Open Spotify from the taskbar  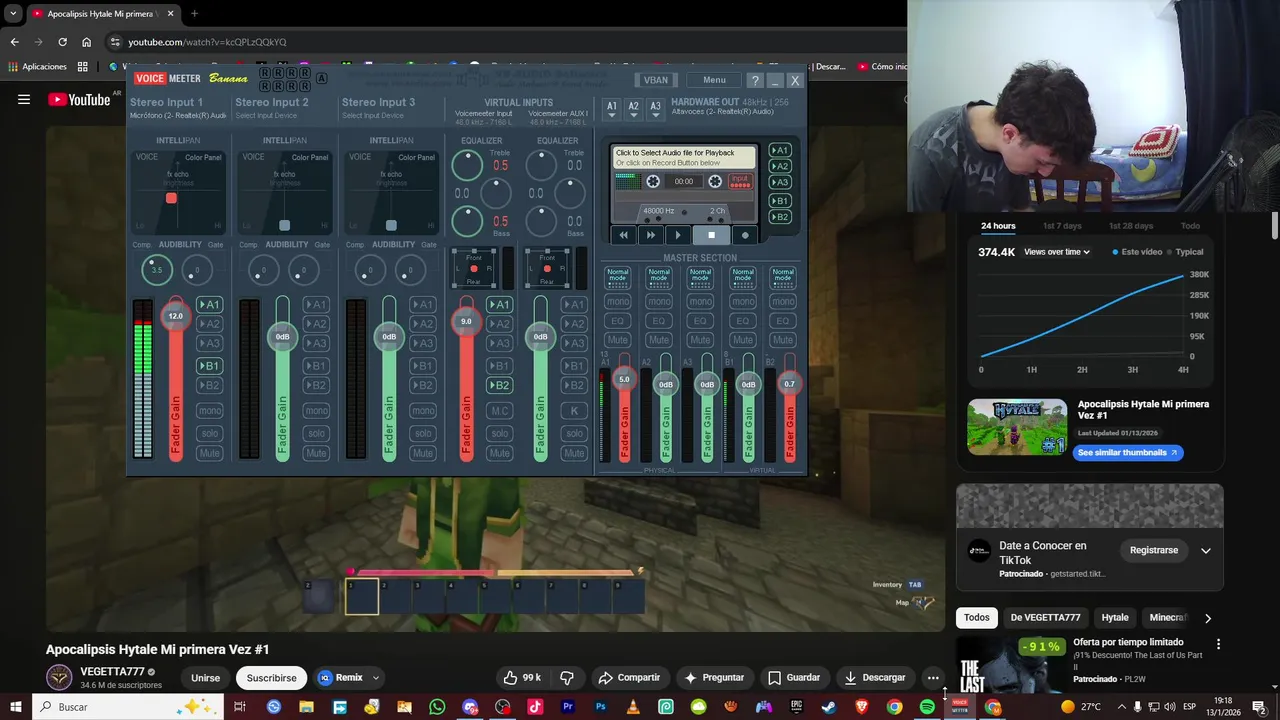pos(927,707)
